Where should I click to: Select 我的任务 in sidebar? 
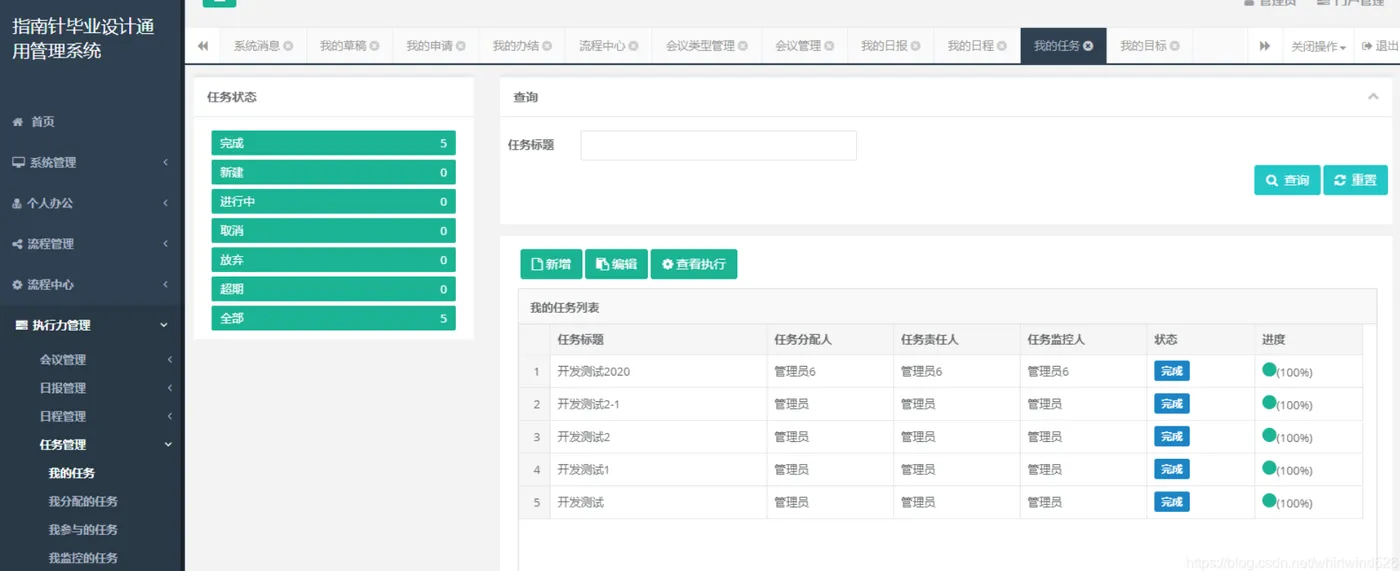click(72, 473)
